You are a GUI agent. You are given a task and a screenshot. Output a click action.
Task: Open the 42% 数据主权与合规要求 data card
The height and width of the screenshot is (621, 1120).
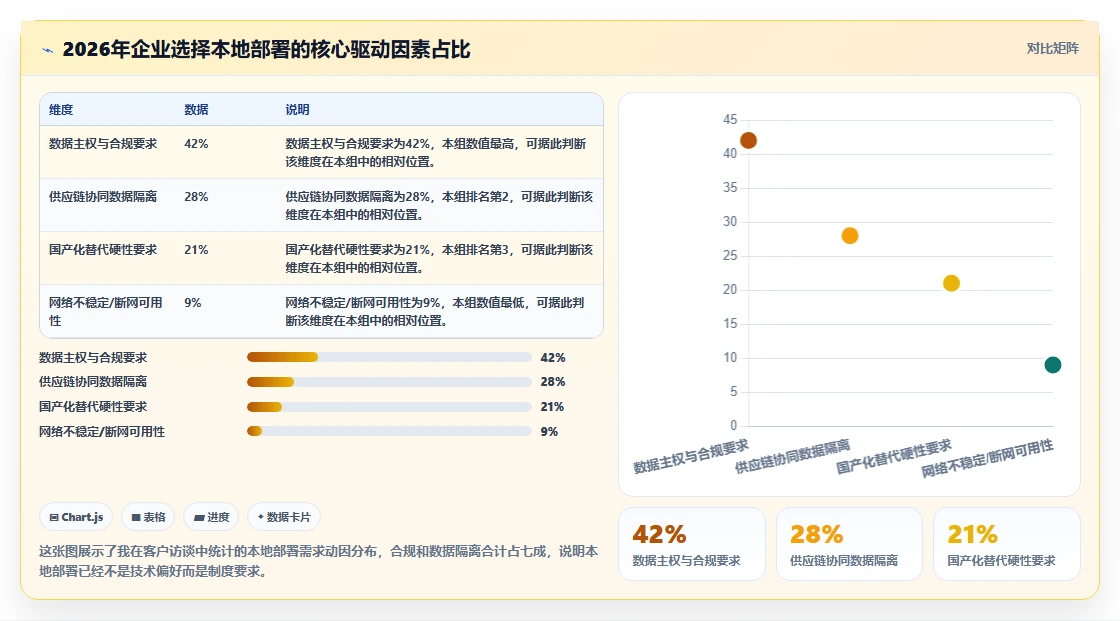pyautogui.click(x=691, y=544)
